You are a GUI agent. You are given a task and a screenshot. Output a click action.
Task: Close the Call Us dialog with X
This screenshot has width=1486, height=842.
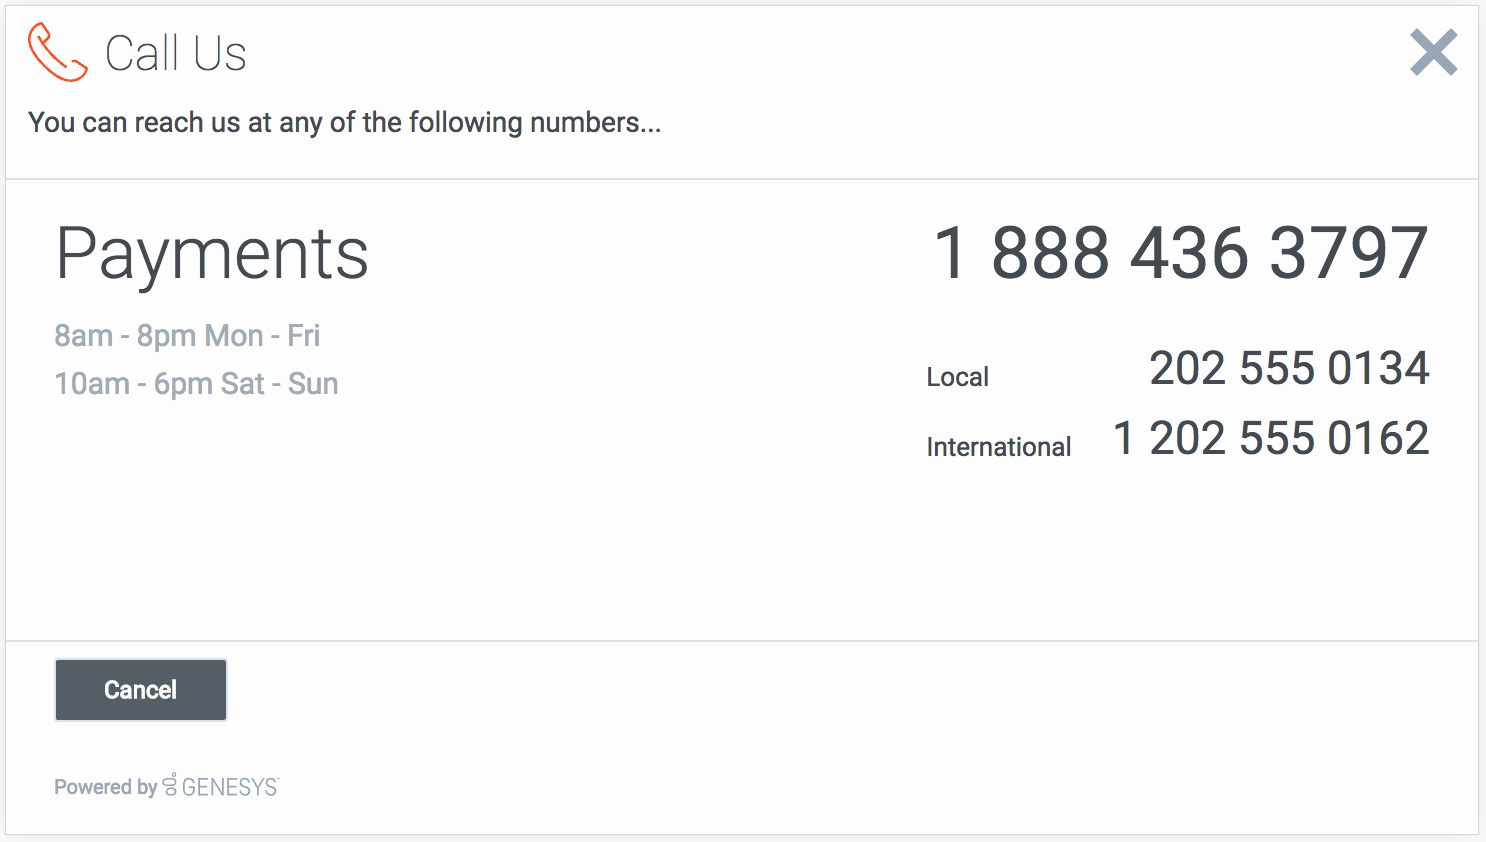click(1433, 52)
